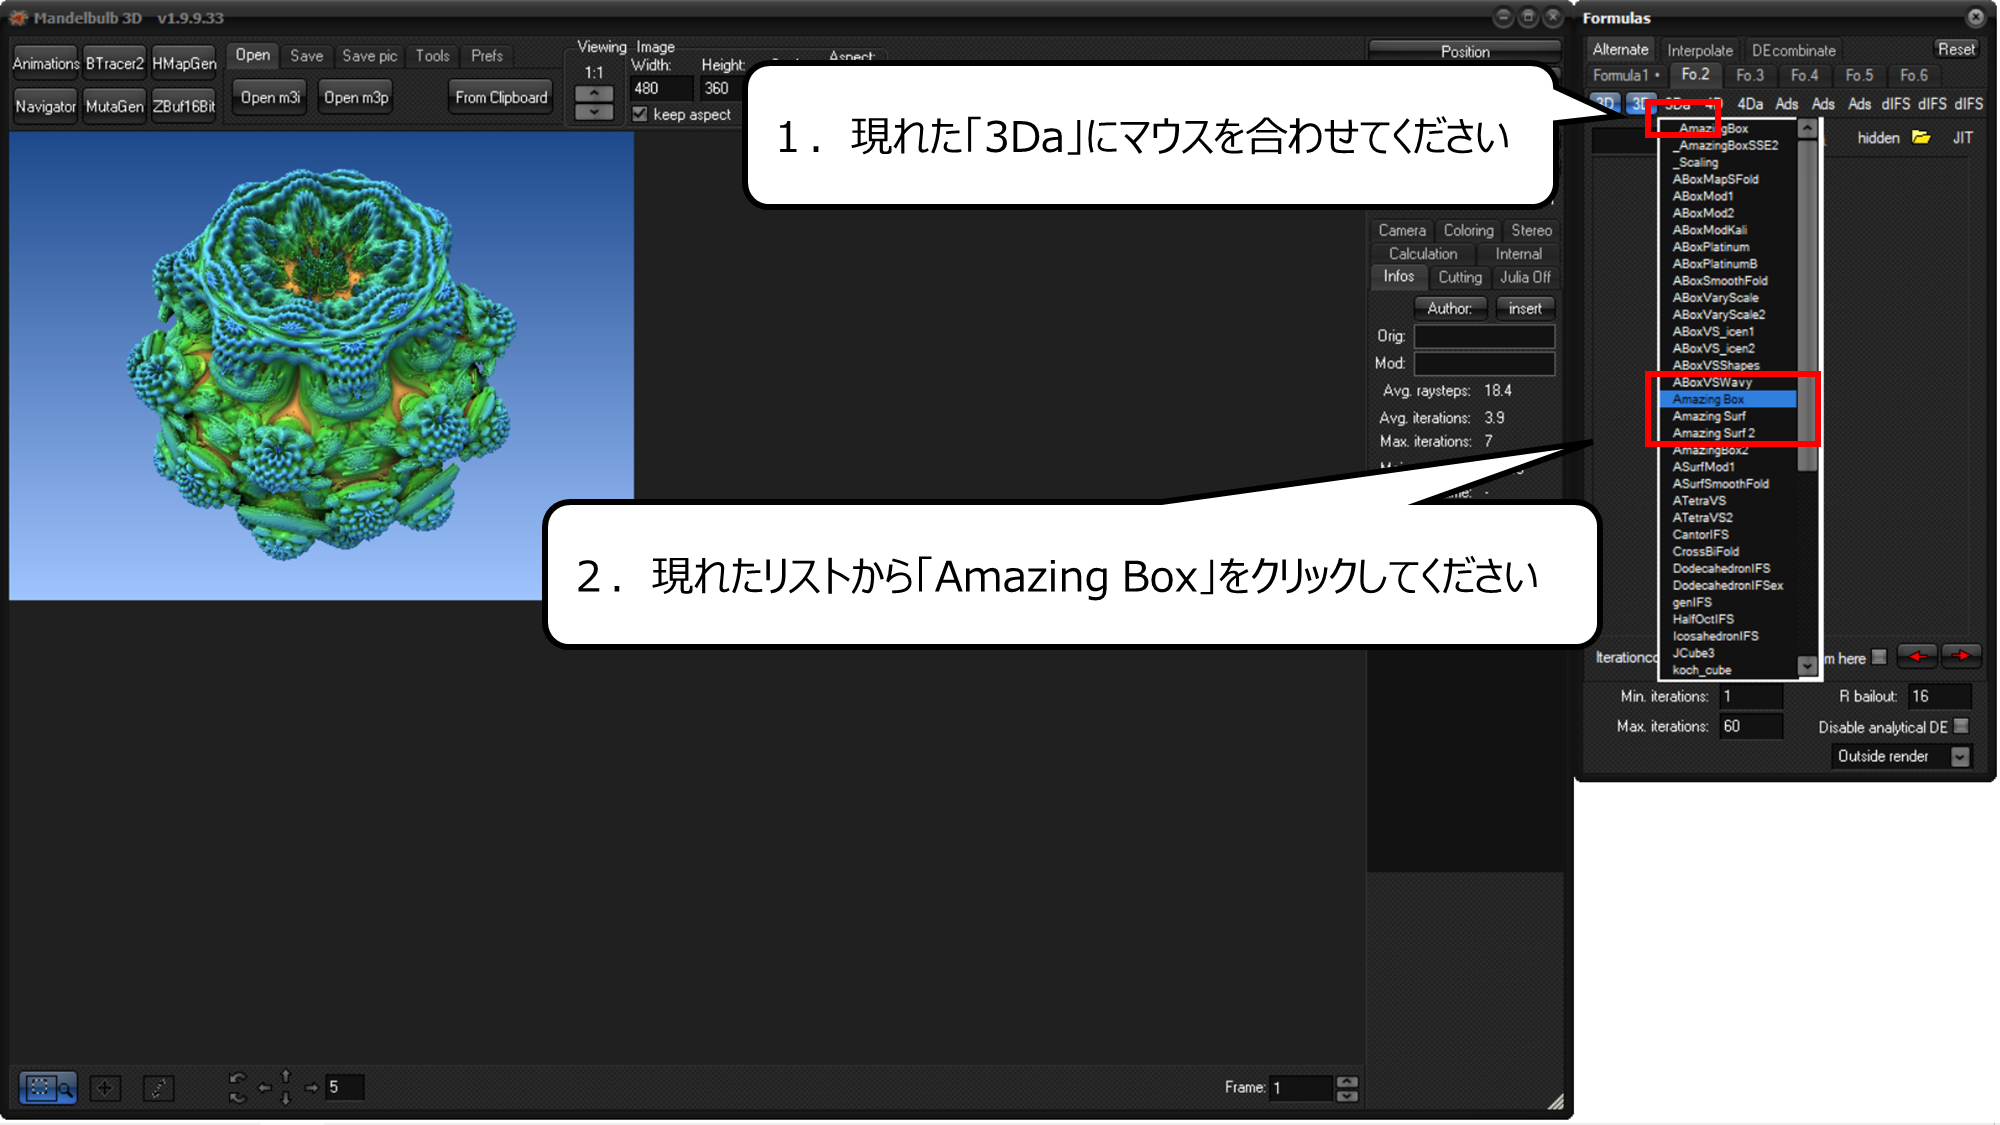Click the viewing scale down arrow
Image resolution: width=2000 pixels, height=1125 pixels.
pos(594,112)
